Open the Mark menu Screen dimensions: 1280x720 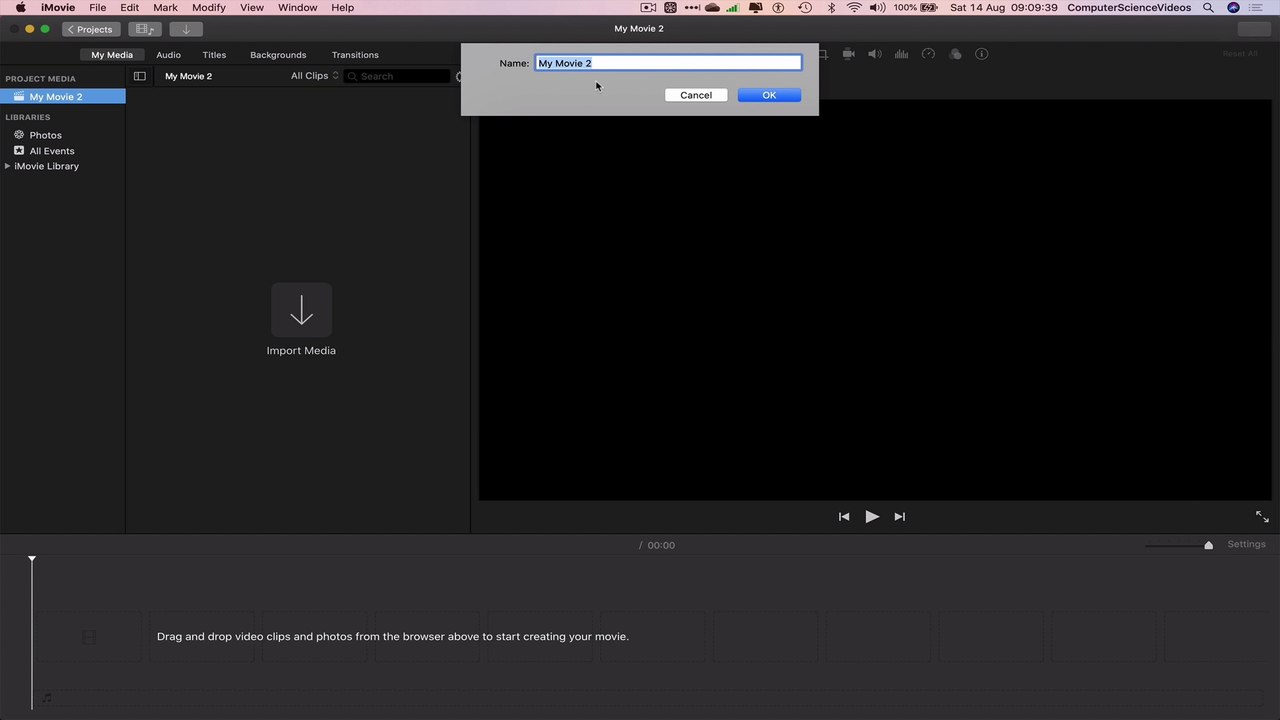165,8
